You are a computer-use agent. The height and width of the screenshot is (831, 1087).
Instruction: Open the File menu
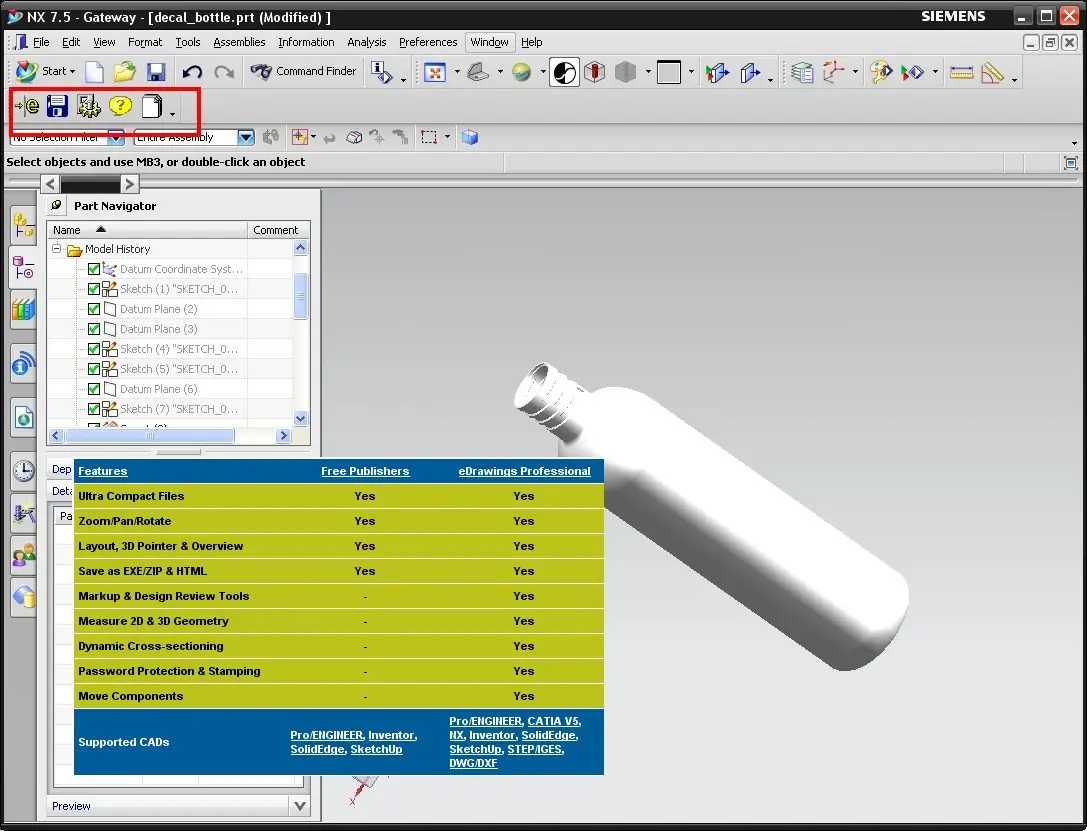click(x=42, y=42)
